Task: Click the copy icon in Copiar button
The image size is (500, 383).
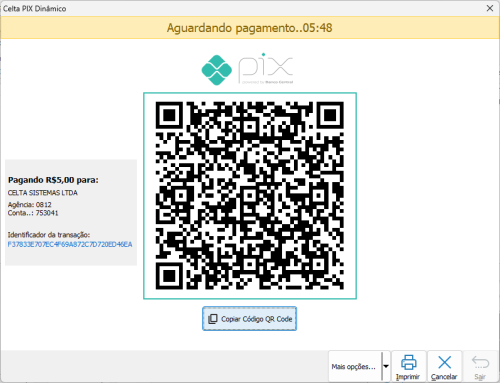Action: (x=213, y=319)
